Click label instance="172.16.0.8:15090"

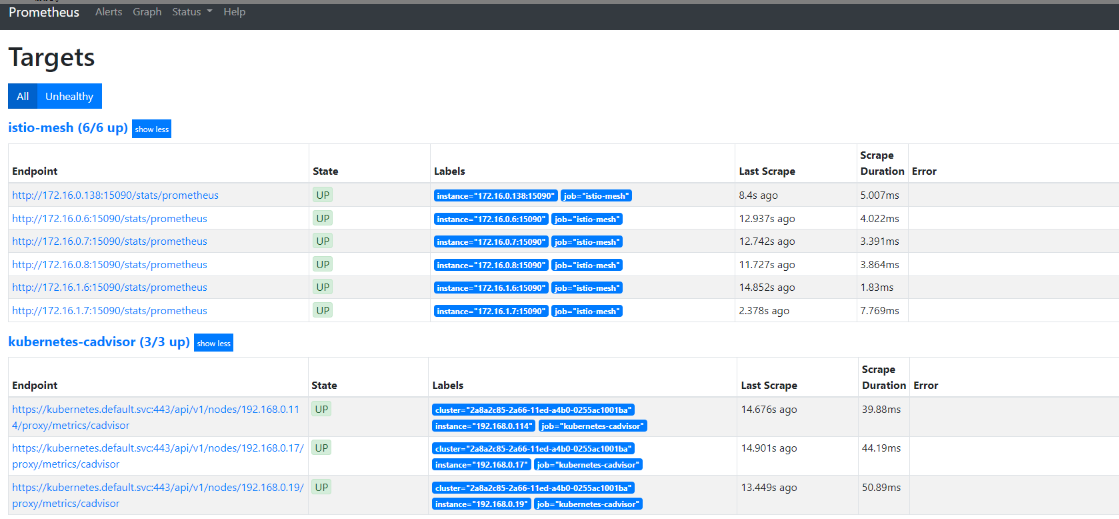click(x=491, y=266)
